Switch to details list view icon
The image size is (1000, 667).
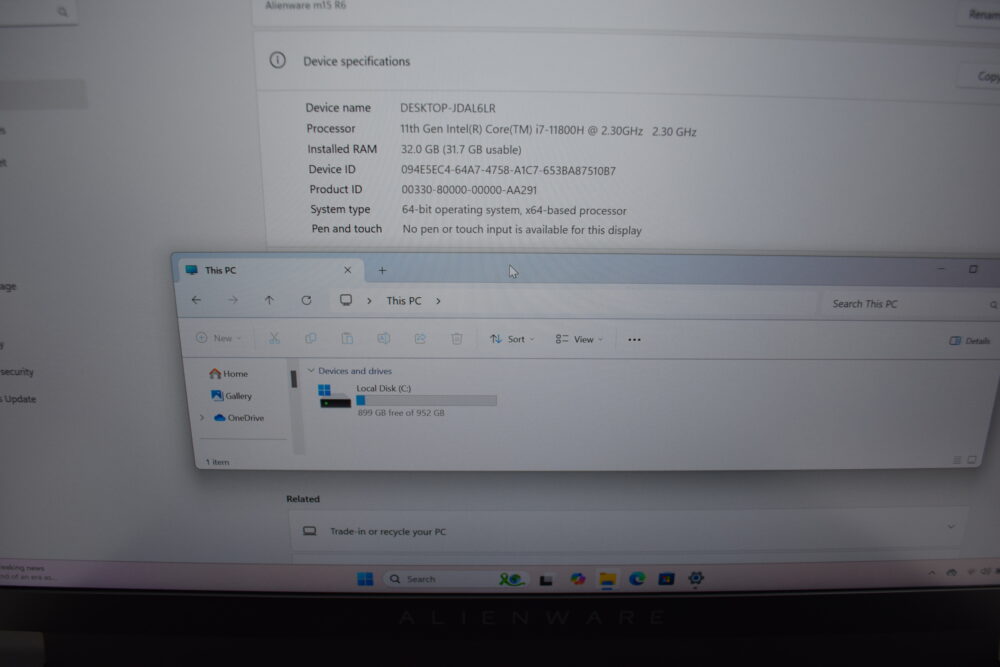click(x=957, y=460)
